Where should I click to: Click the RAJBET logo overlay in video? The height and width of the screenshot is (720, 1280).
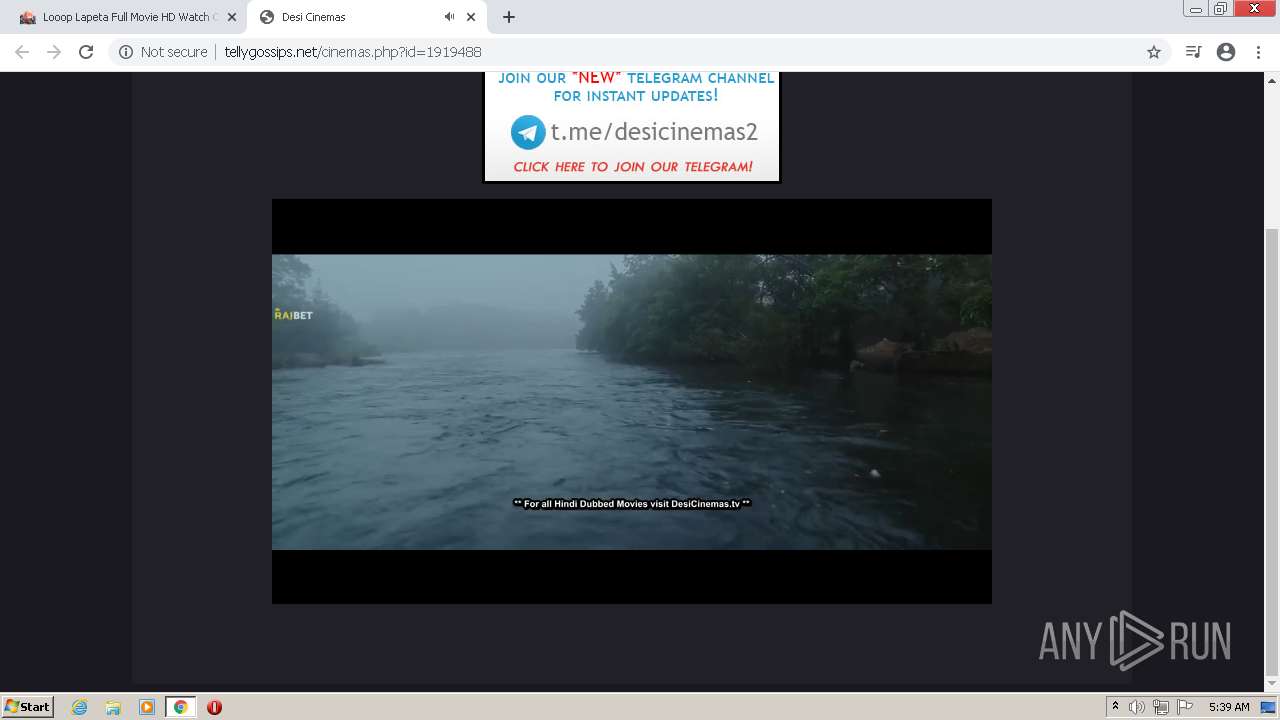pyautogui.click(x=294, y=314)
